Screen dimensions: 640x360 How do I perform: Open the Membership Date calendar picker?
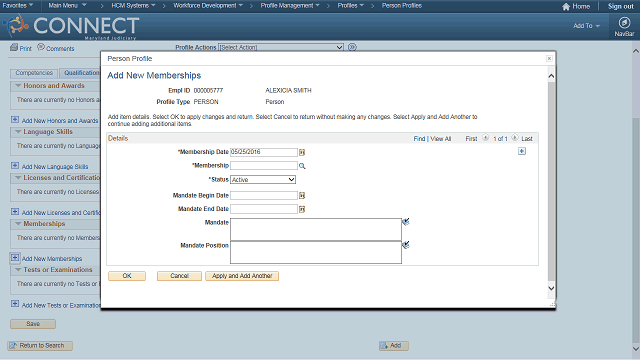pyautogui.click(x=302, y=152)
